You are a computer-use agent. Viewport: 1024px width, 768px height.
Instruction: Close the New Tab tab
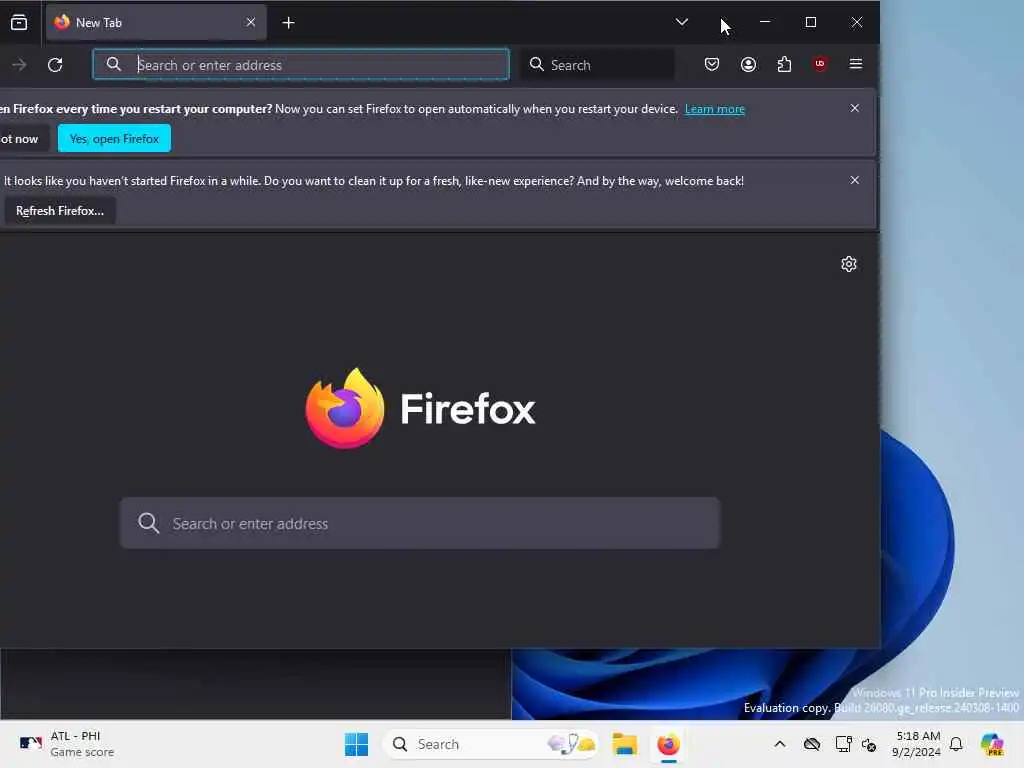(x=251, y=23)
